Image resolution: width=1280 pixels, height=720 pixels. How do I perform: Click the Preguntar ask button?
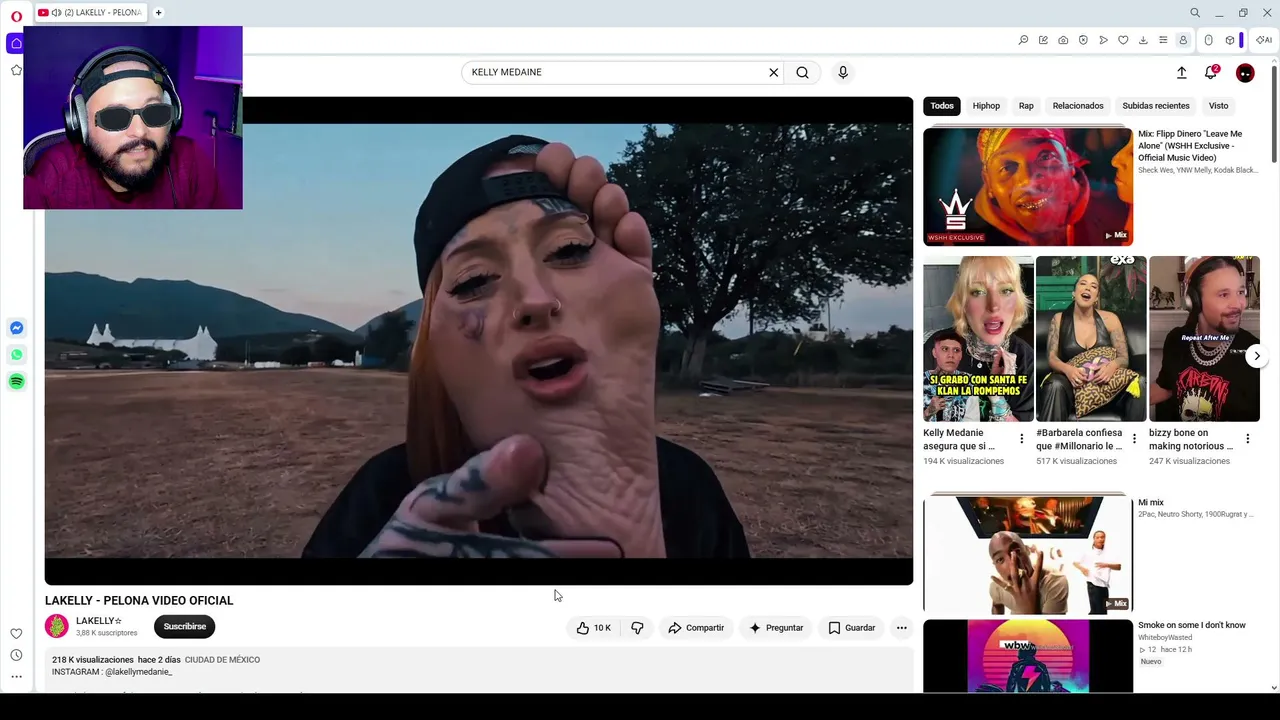coord(776,628)
